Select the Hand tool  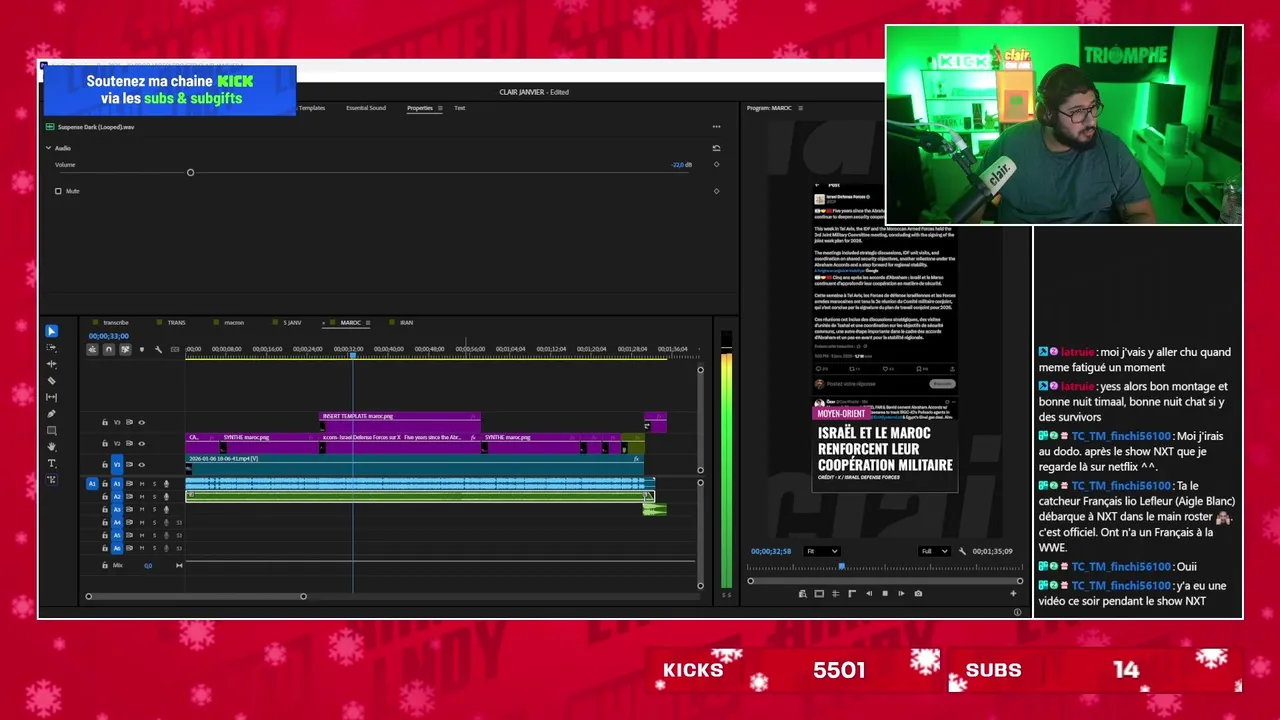tap(51, 447)
